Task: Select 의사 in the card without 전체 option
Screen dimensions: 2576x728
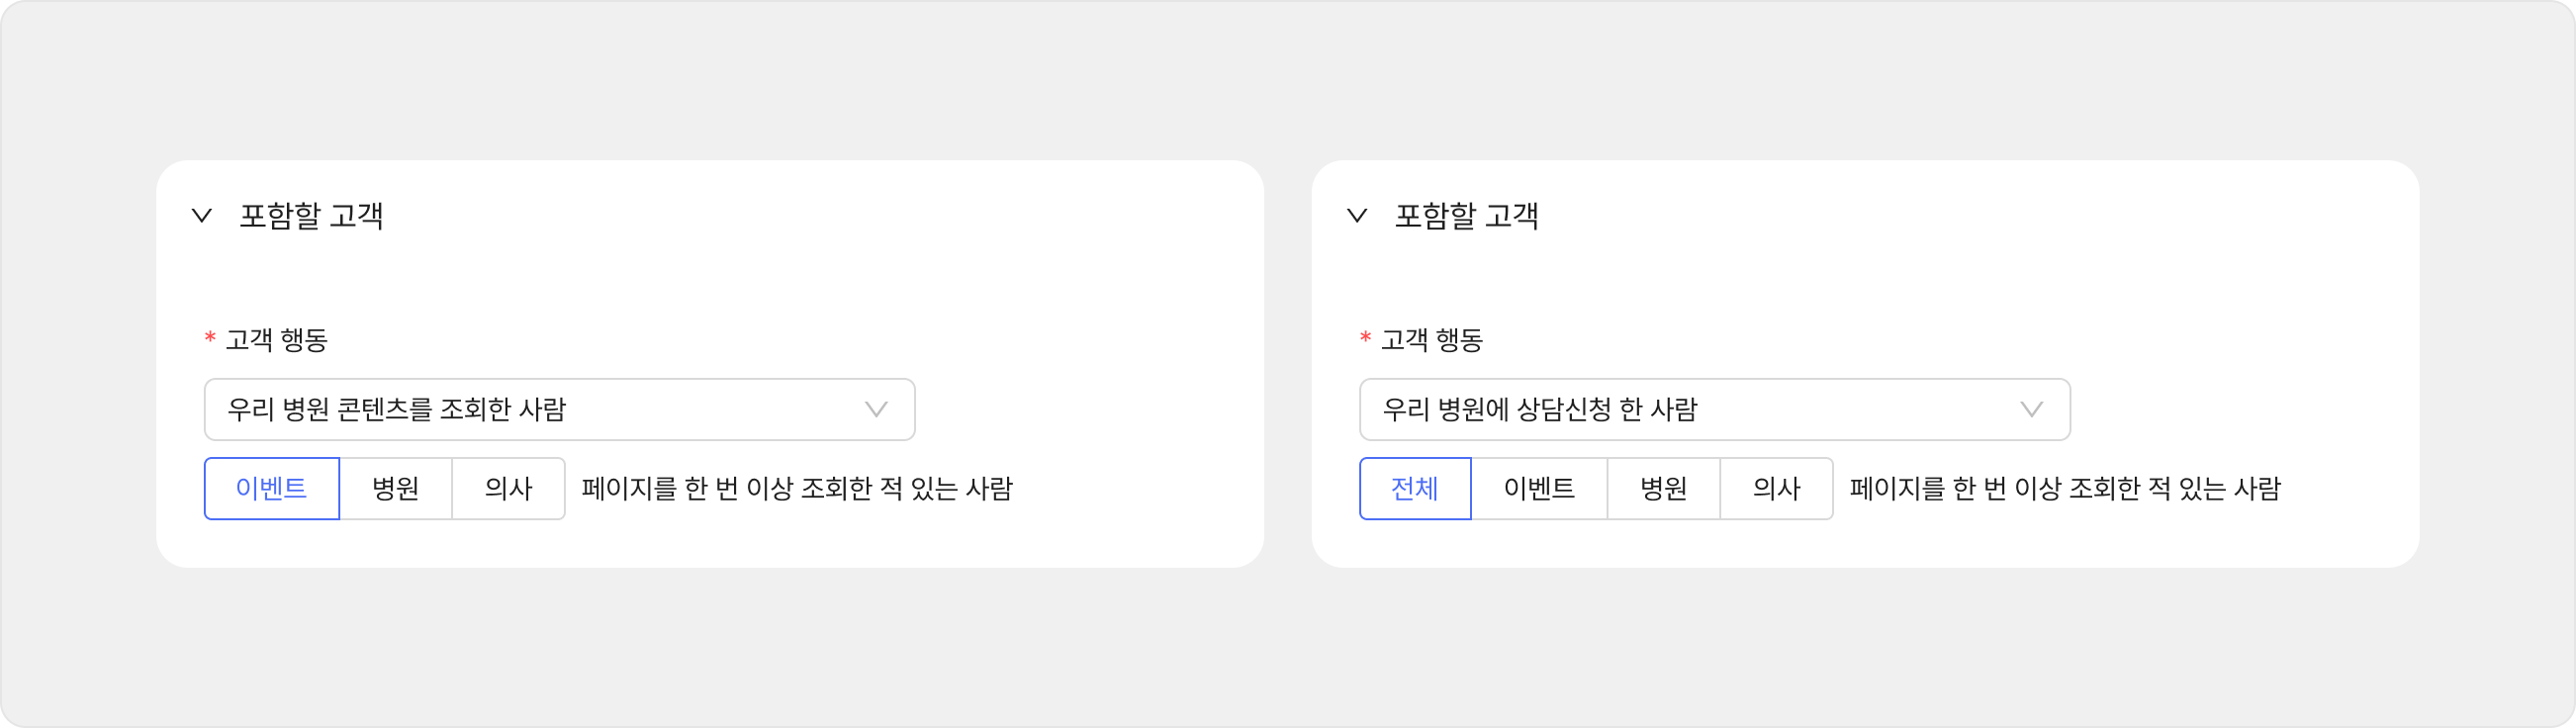Action: [508, 489]
